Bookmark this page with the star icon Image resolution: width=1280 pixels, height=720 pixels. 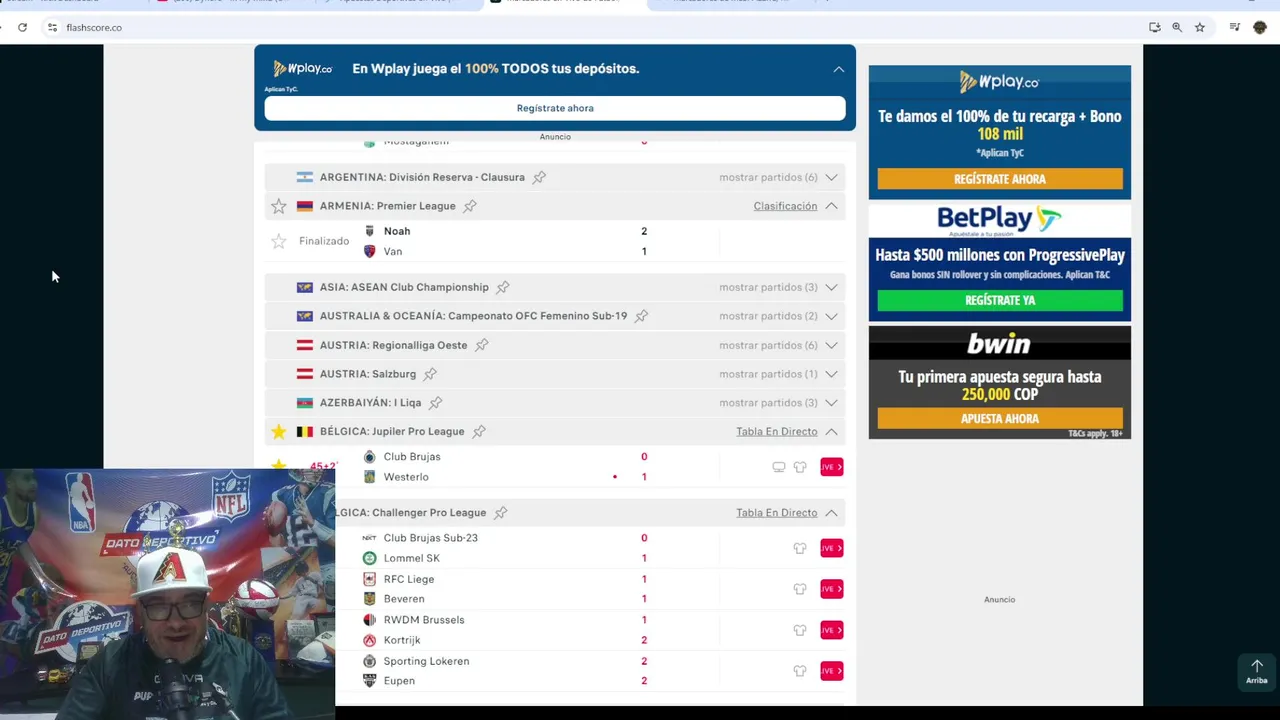click(x=1200, y=27)
